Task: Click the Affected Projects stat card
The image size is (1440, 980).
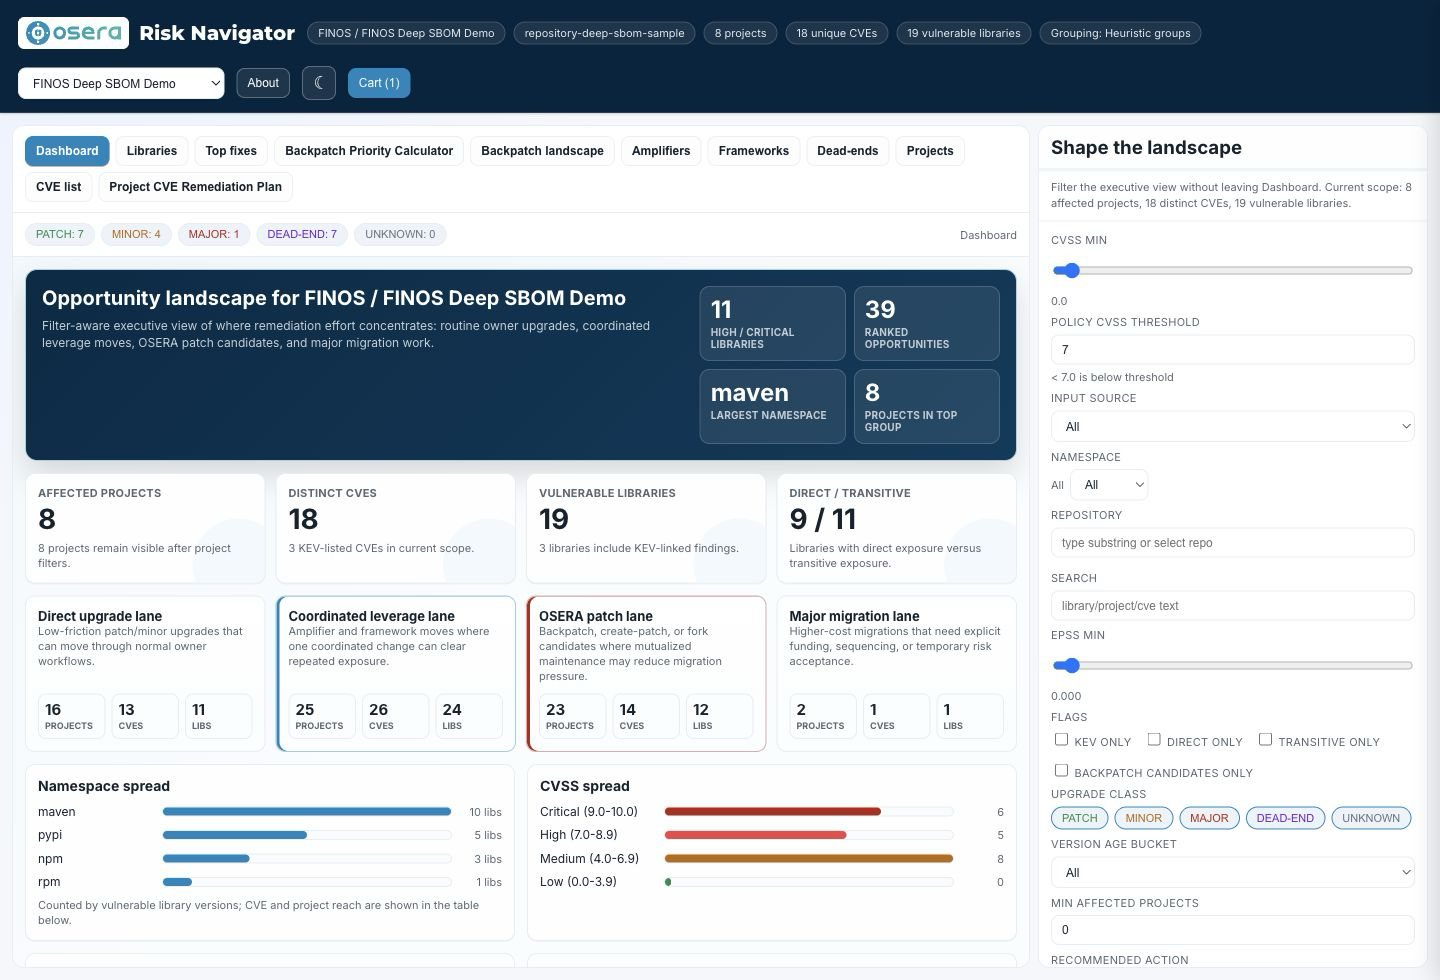Action: coord(145,528)
